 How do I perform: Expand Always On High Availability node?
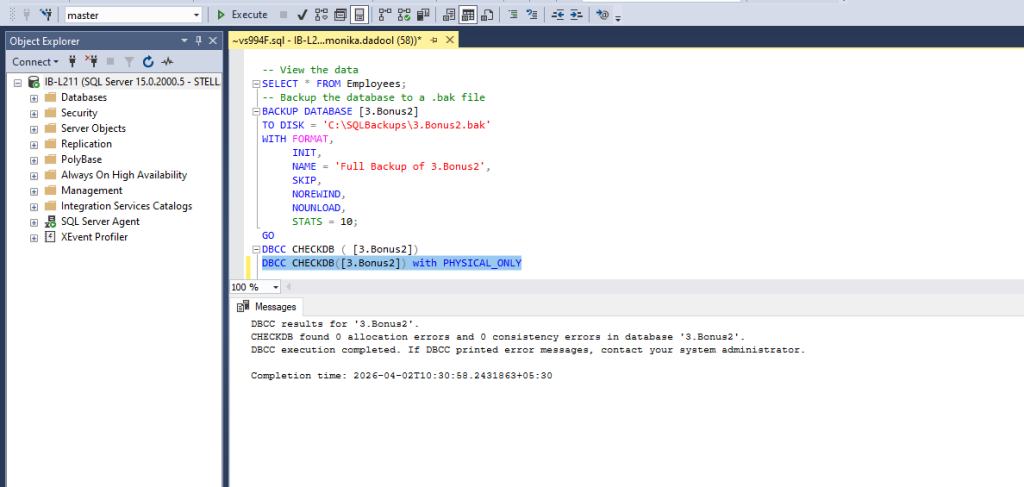pyautogui.click(x=33, y=175)
